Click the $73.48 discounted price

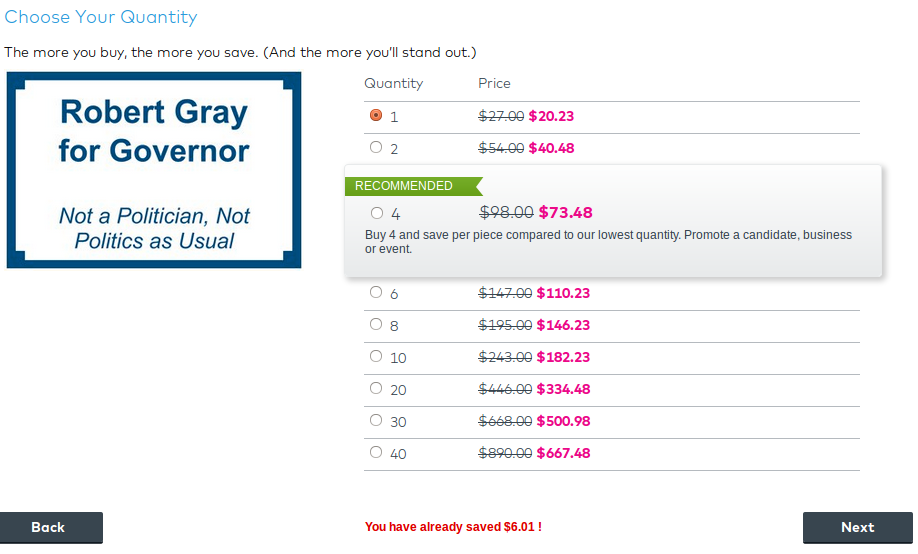(x=566, y=212)
